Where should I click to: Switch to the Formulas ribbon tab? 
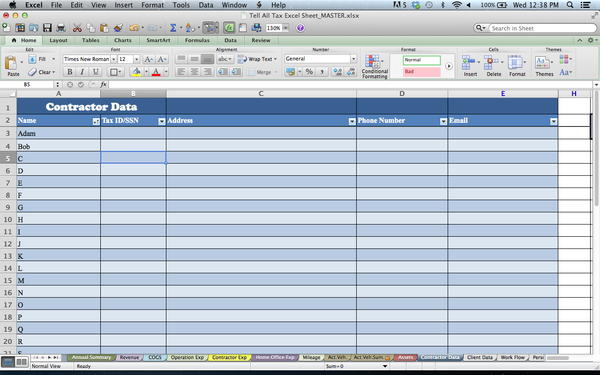(197, 40)
